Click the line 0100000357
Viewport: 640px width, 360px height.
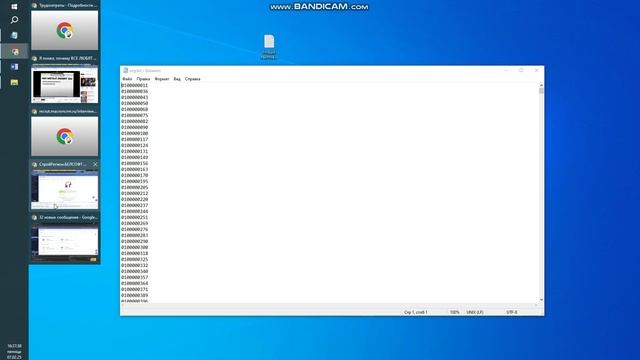[x=135, y=277]
